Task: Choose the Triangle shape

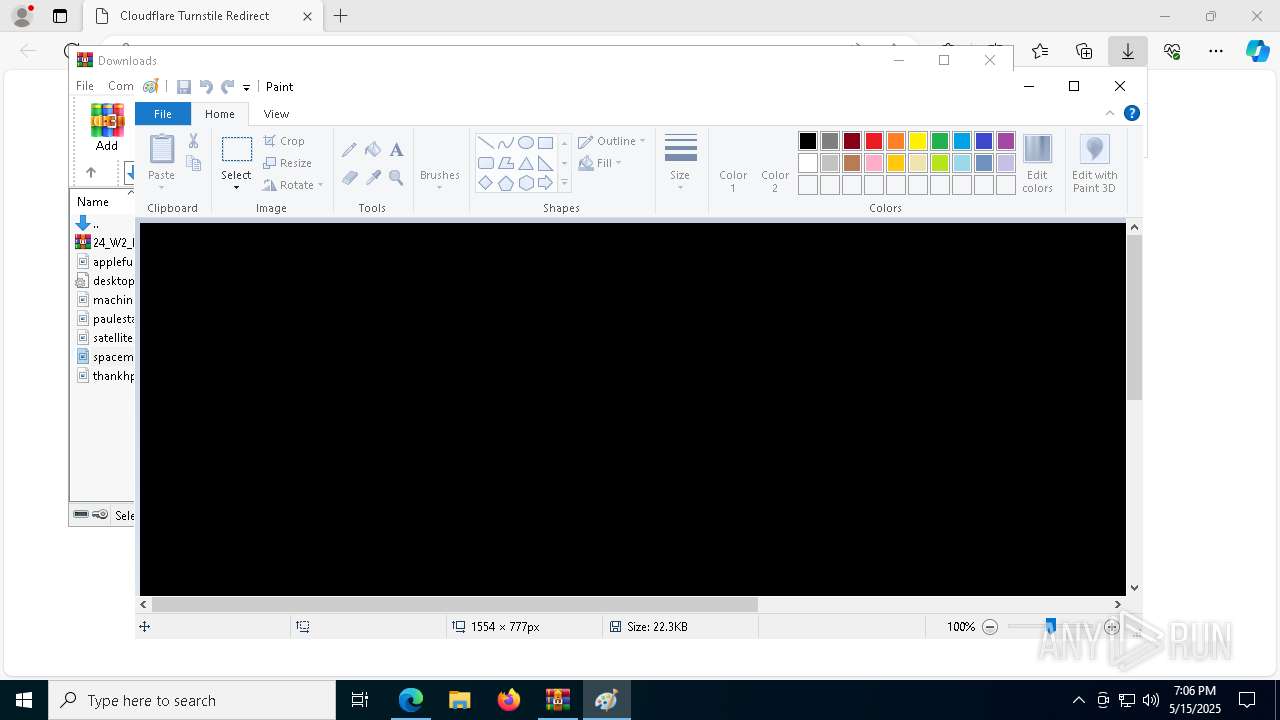Action: [x=526, y=163]
